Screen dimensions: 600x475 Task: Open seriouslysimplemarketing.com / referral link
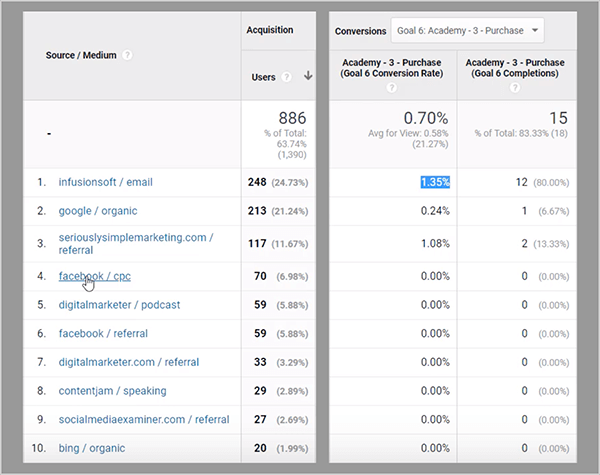136,243
